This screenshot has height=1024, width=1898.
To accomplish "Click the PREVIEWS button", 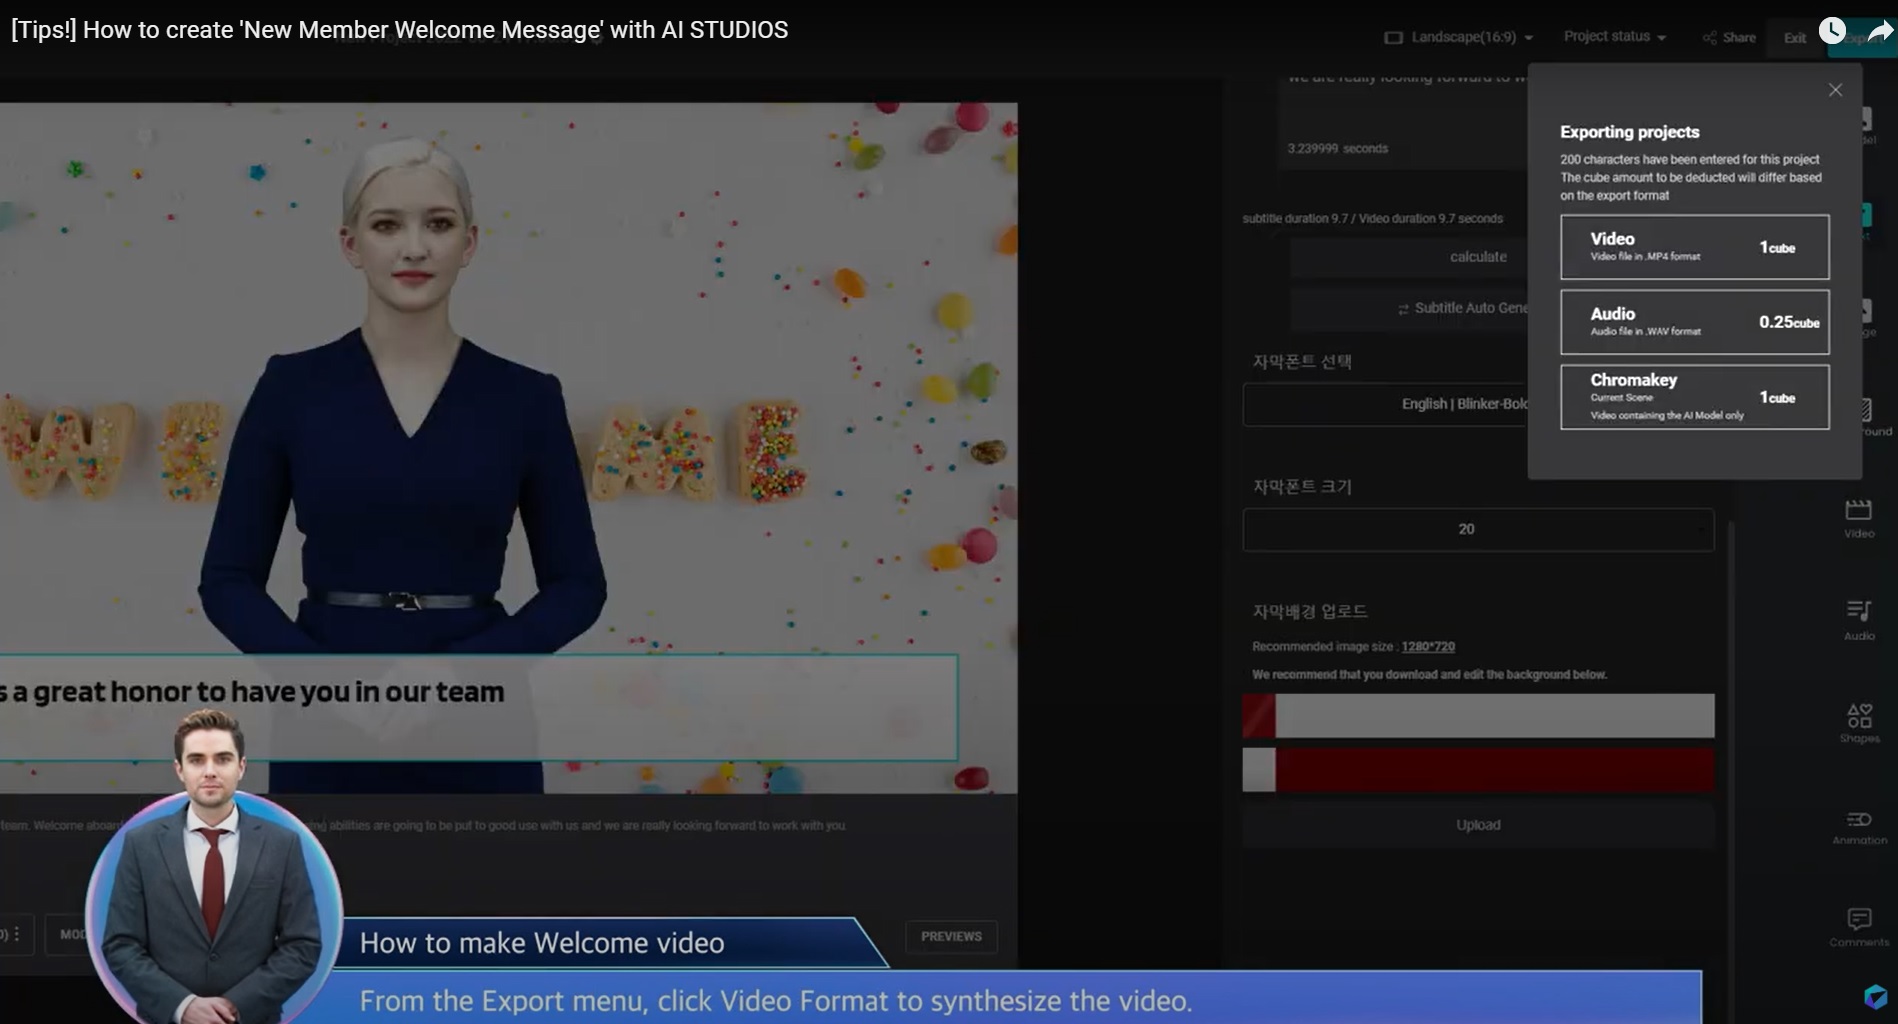I will [x=951, y=937].
